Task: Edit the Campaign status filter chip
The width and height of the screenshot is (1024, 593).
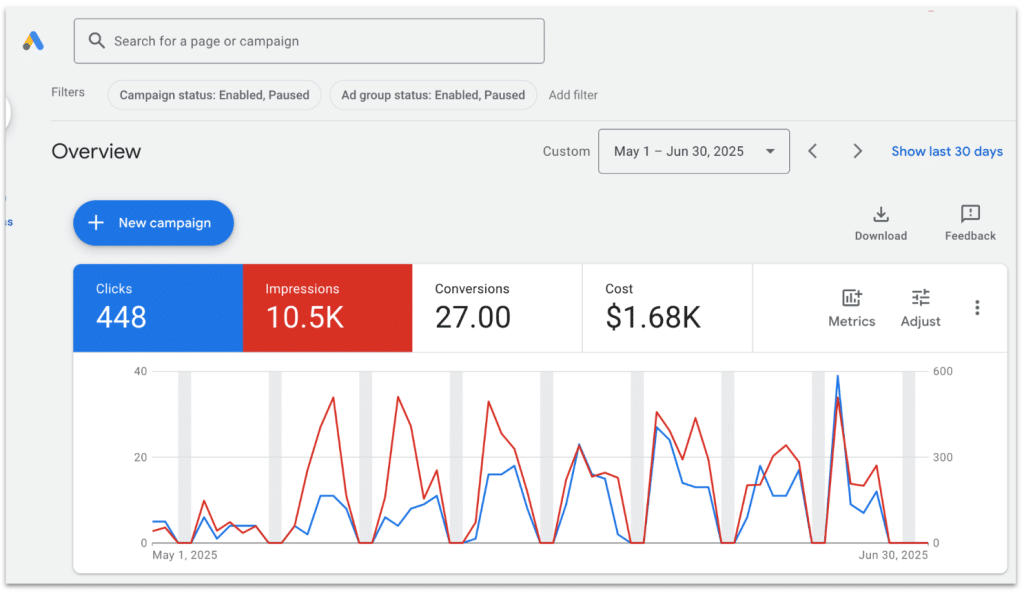Action: [x=214, y=95]
